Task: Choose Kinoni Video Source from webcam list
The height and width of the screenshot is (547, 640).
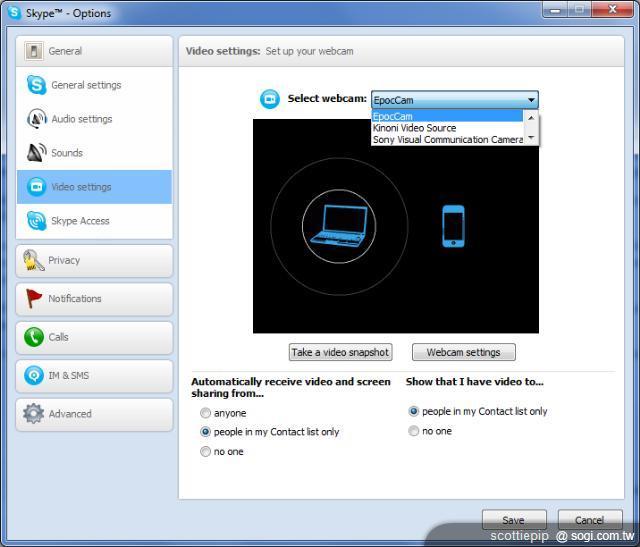Action: pyautogui.click(x=414, y=128)
